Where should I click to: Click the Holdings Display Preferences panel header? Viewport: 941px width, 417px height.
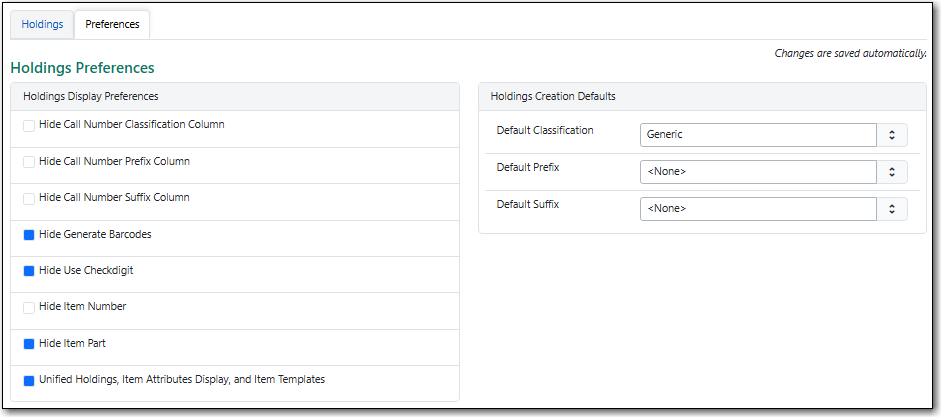[x=235, y=97]
